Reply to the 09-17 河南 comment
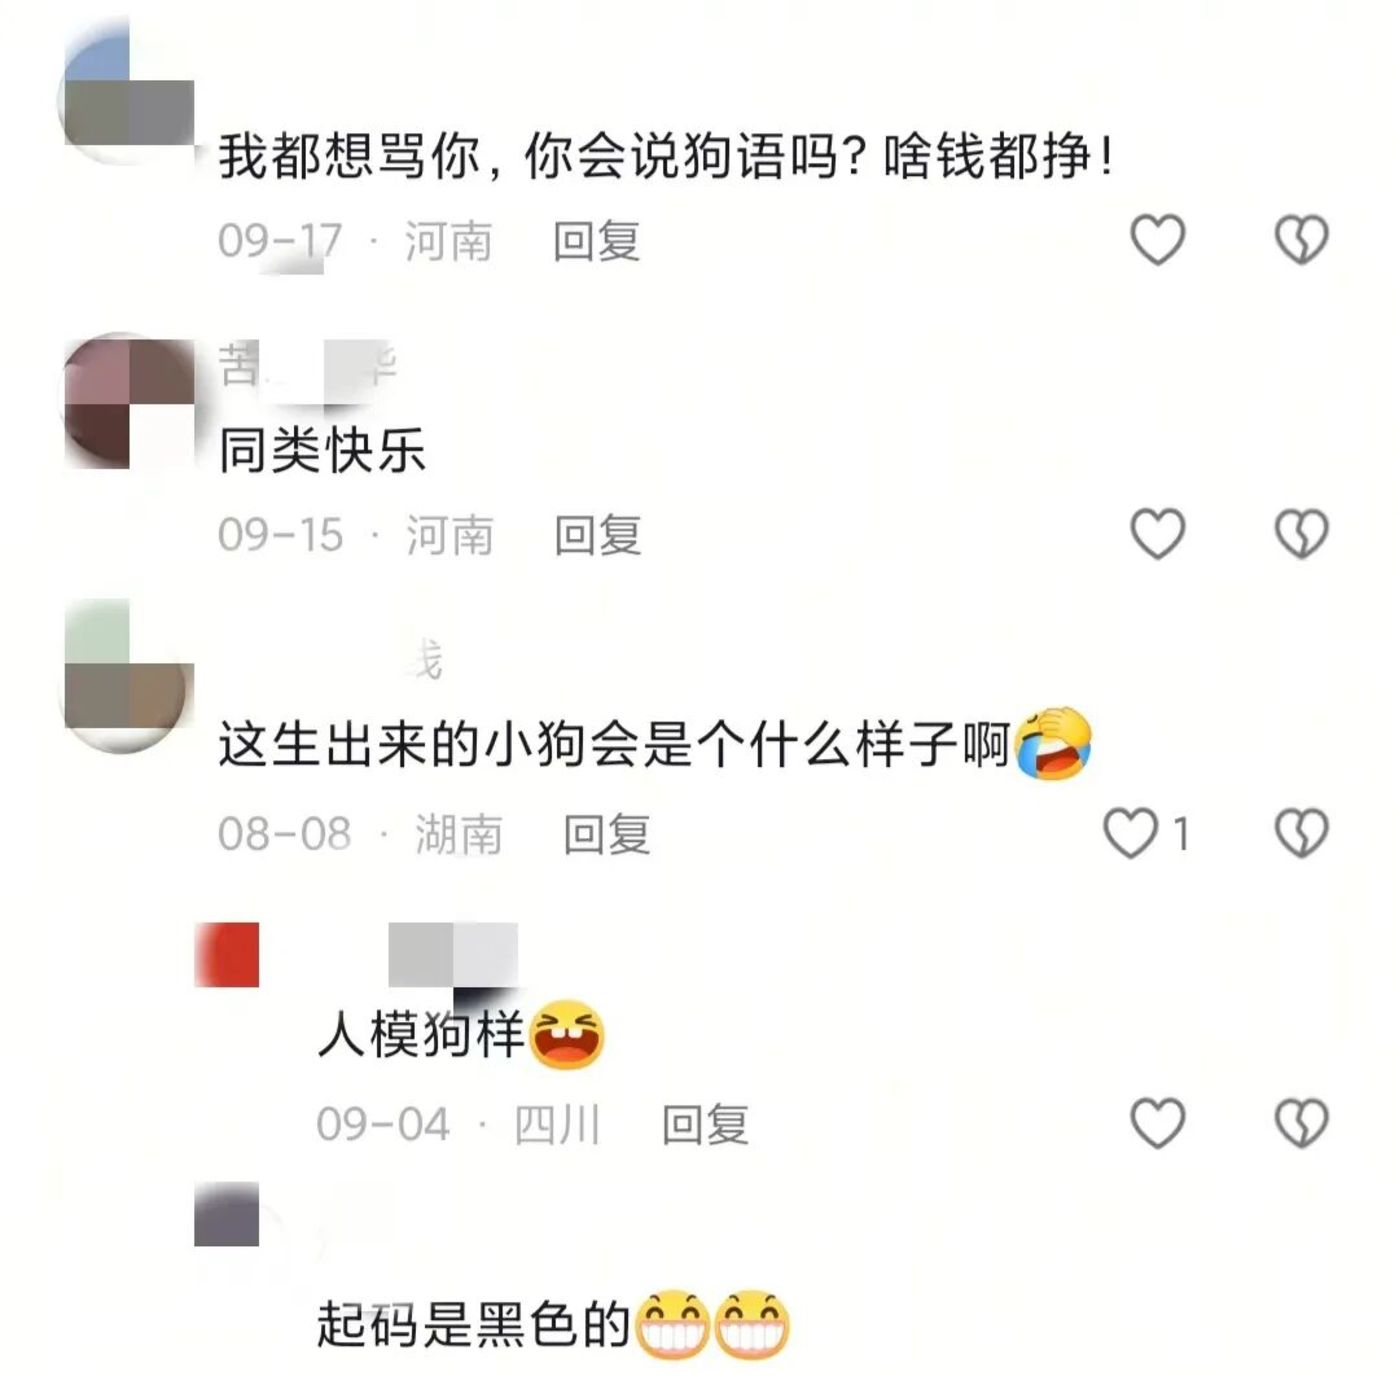The image size is (1399, 1376). click(x=597, y=241)
